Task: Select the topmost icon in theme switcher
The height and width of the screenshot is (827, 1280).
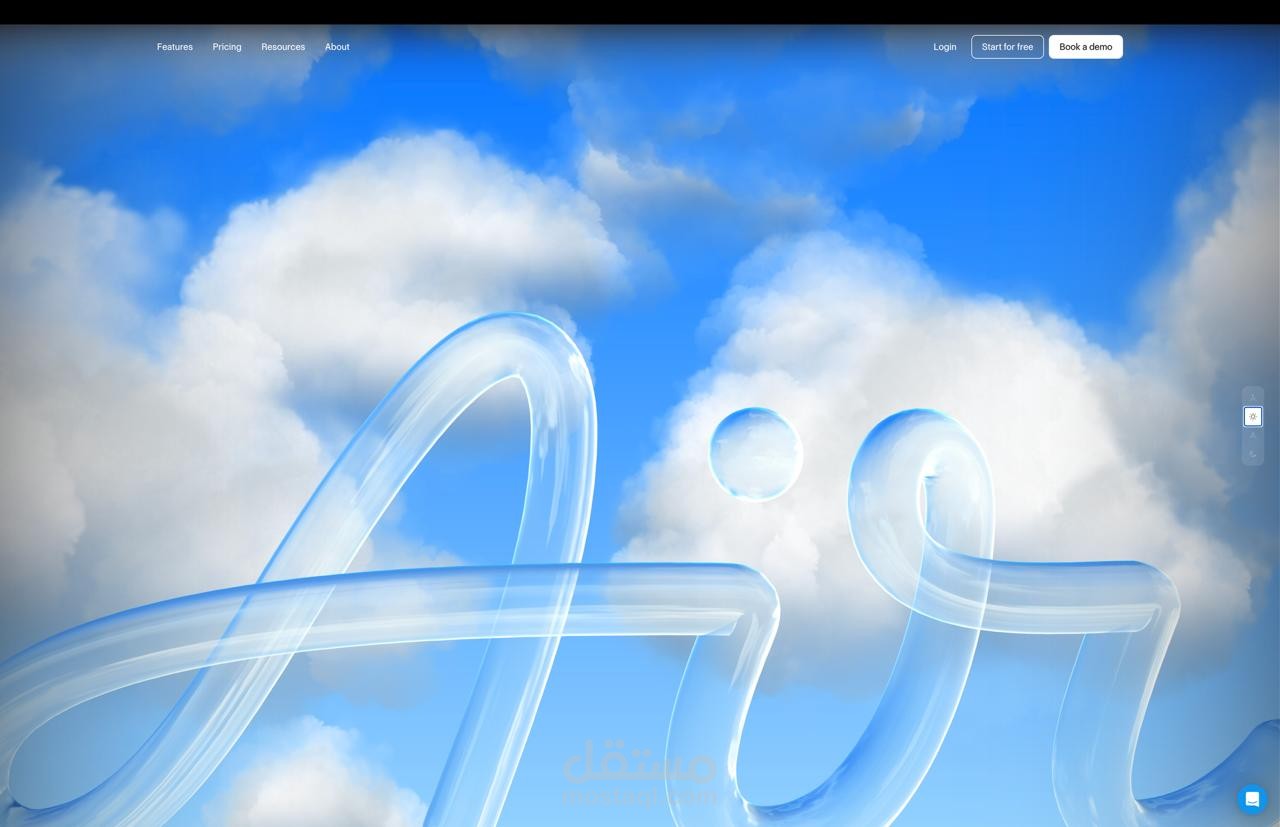Action: point(1253,398)
